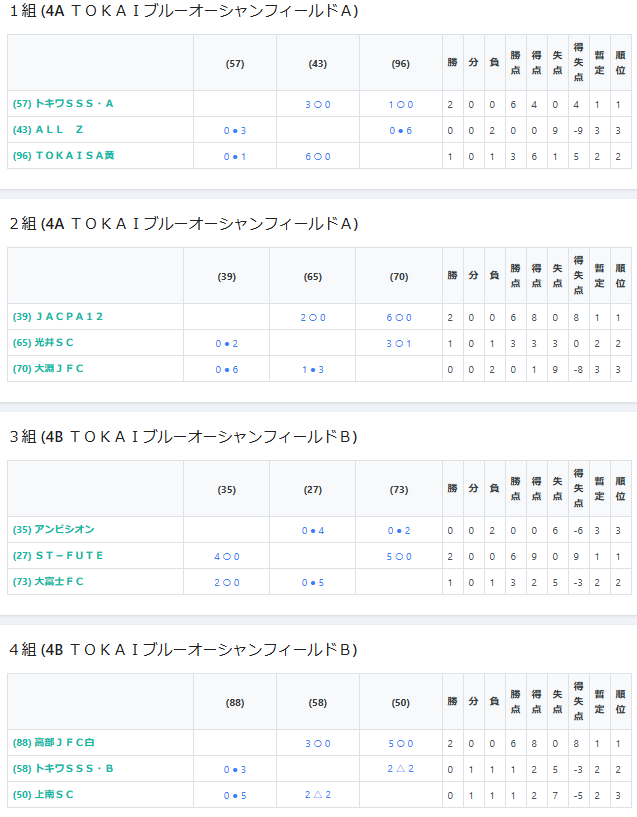Open team link (96) TOKAISA黄

(x=64, y=156)
